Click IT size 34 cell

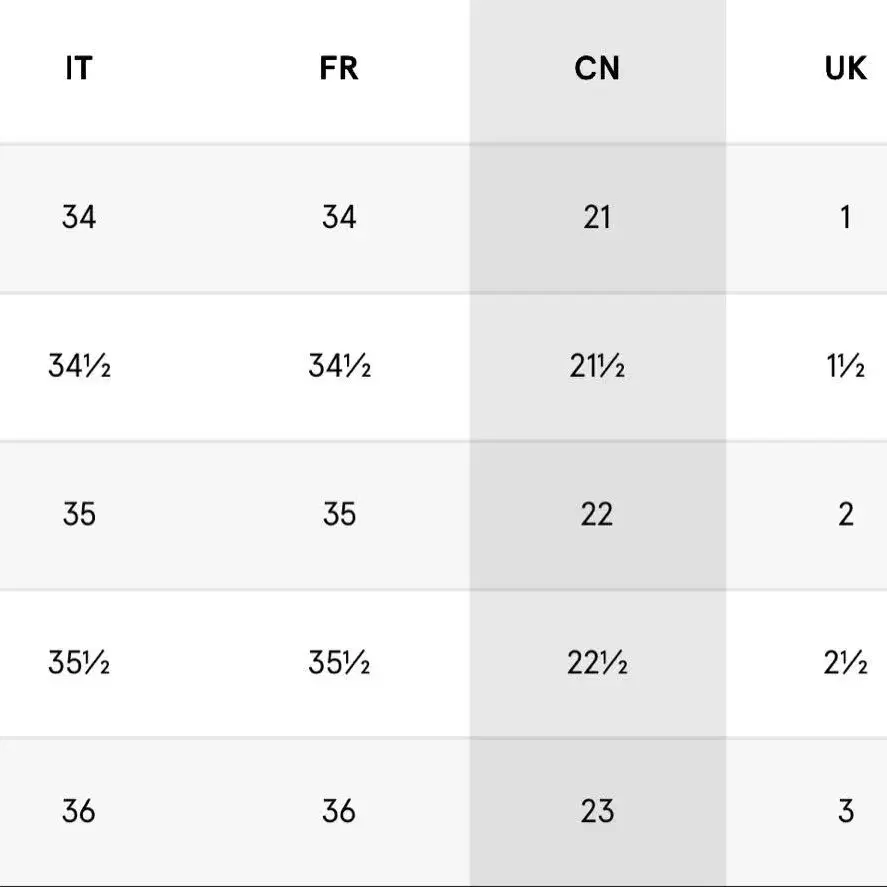click(x=79, y=217)
